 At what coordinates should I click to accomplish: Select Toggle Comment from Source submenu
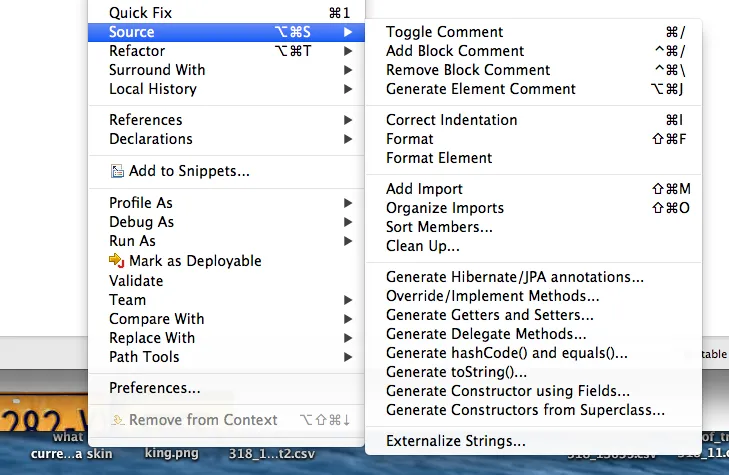444,32
